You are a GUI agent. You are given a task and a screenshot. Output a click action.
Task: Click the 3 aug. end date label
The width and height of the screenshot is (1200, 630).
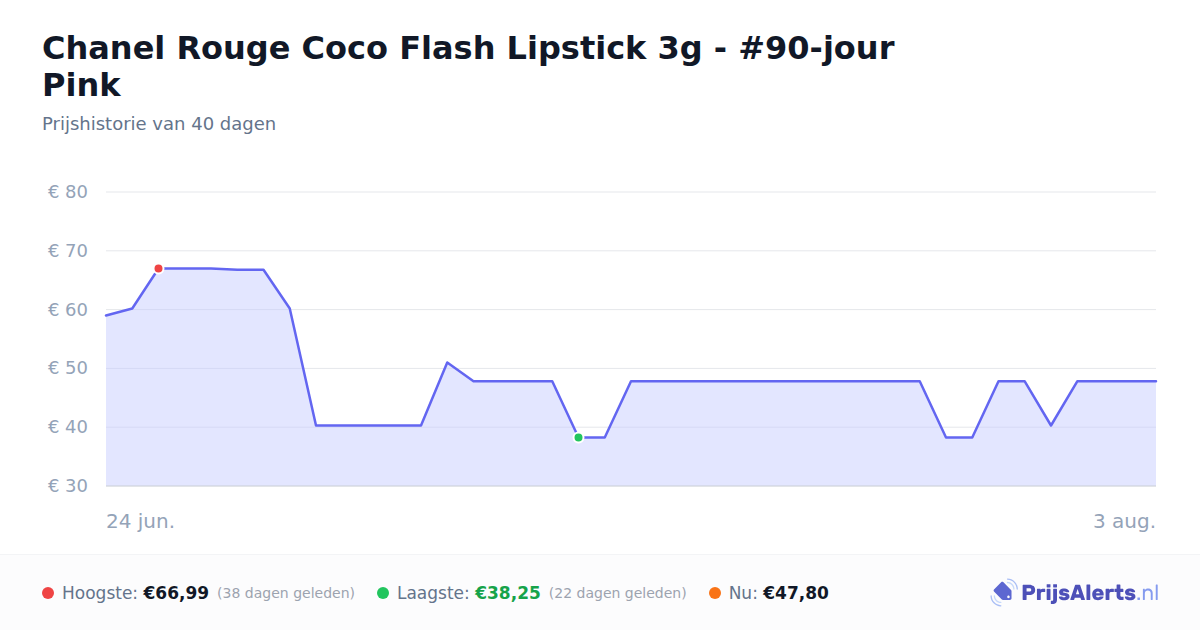coord(1125,522)
